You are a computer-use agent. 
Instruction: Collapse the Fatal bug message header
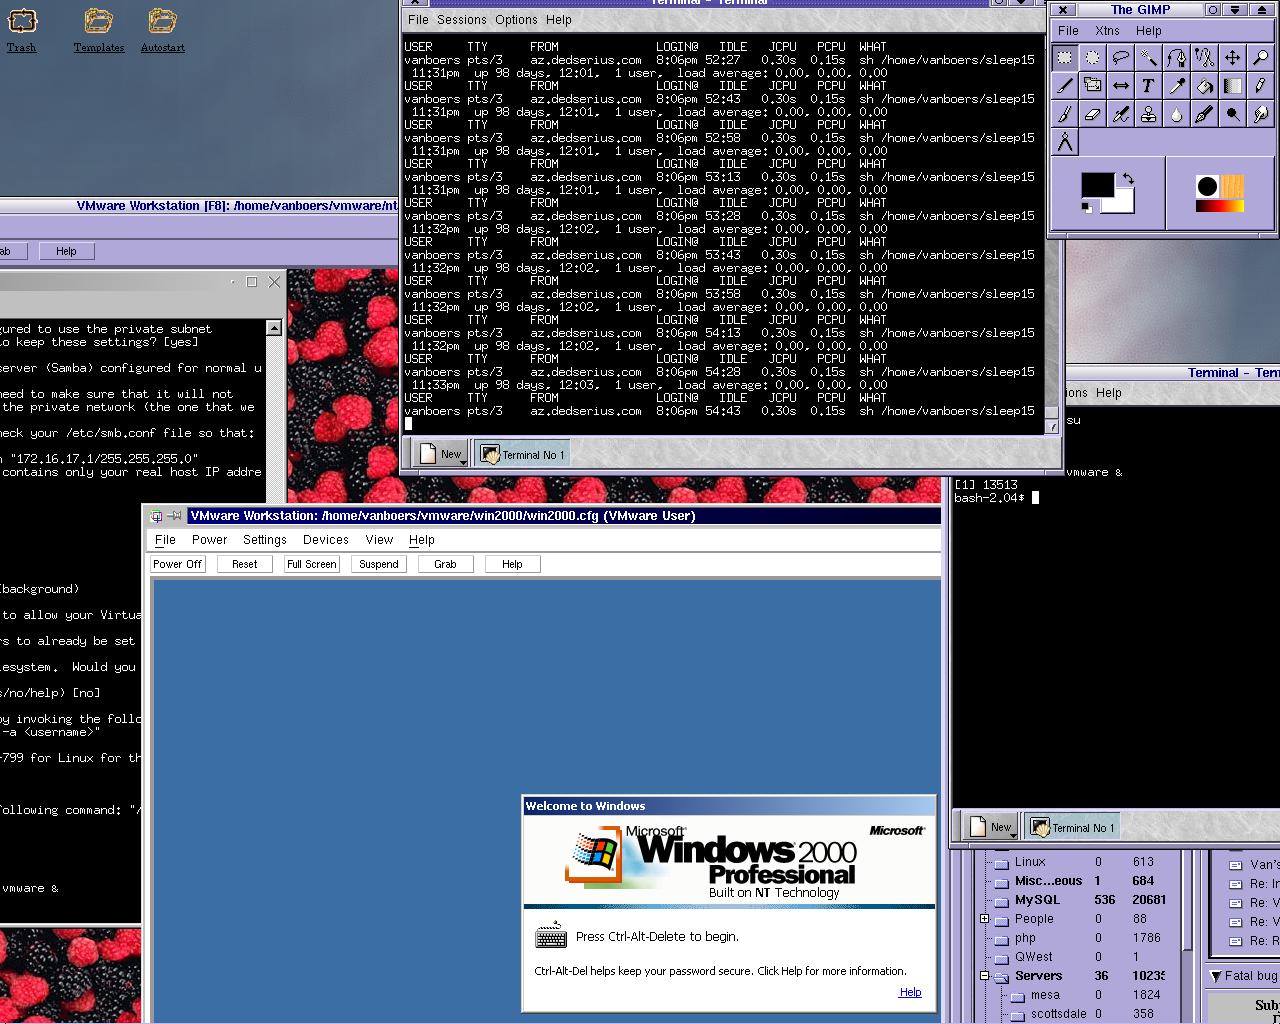[1216, 976]
